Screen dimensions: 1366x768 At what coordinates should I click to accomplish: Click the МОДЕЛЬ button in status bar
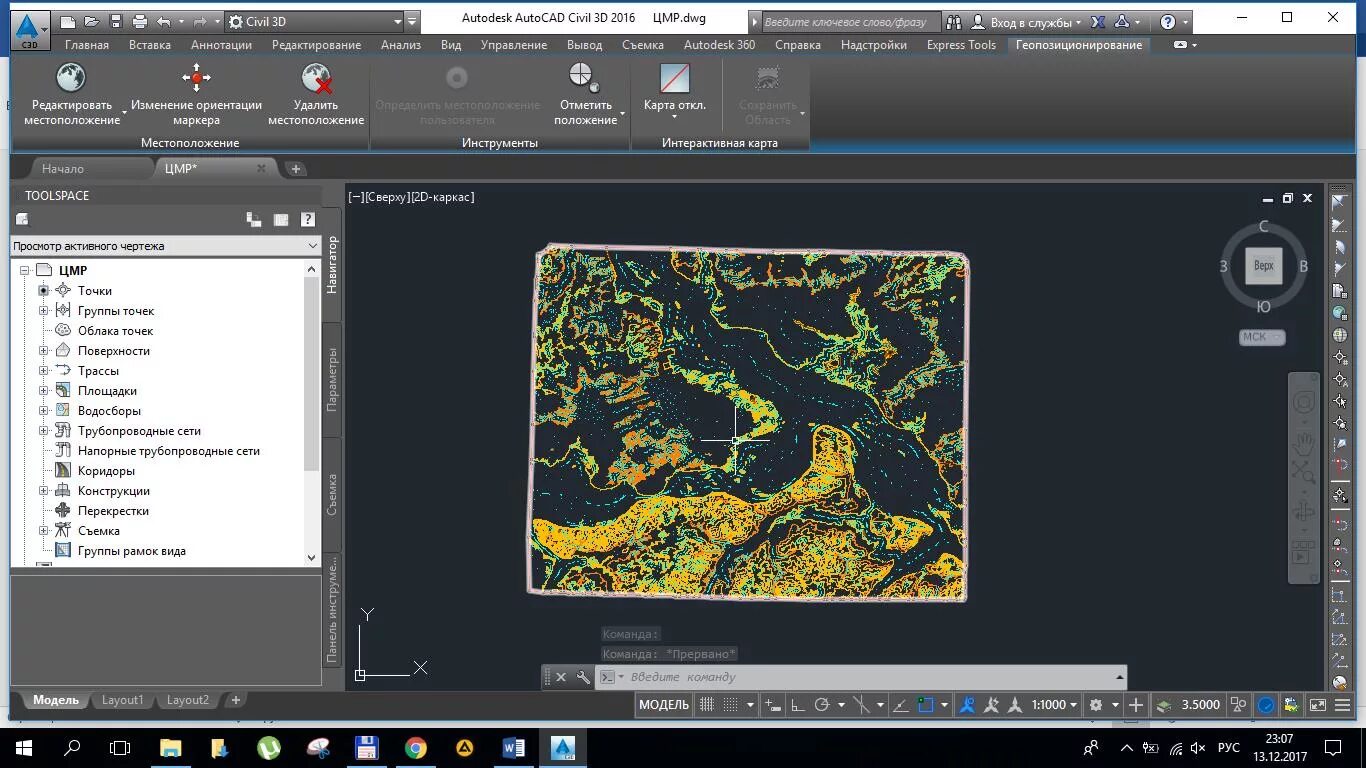pos(664,705)
